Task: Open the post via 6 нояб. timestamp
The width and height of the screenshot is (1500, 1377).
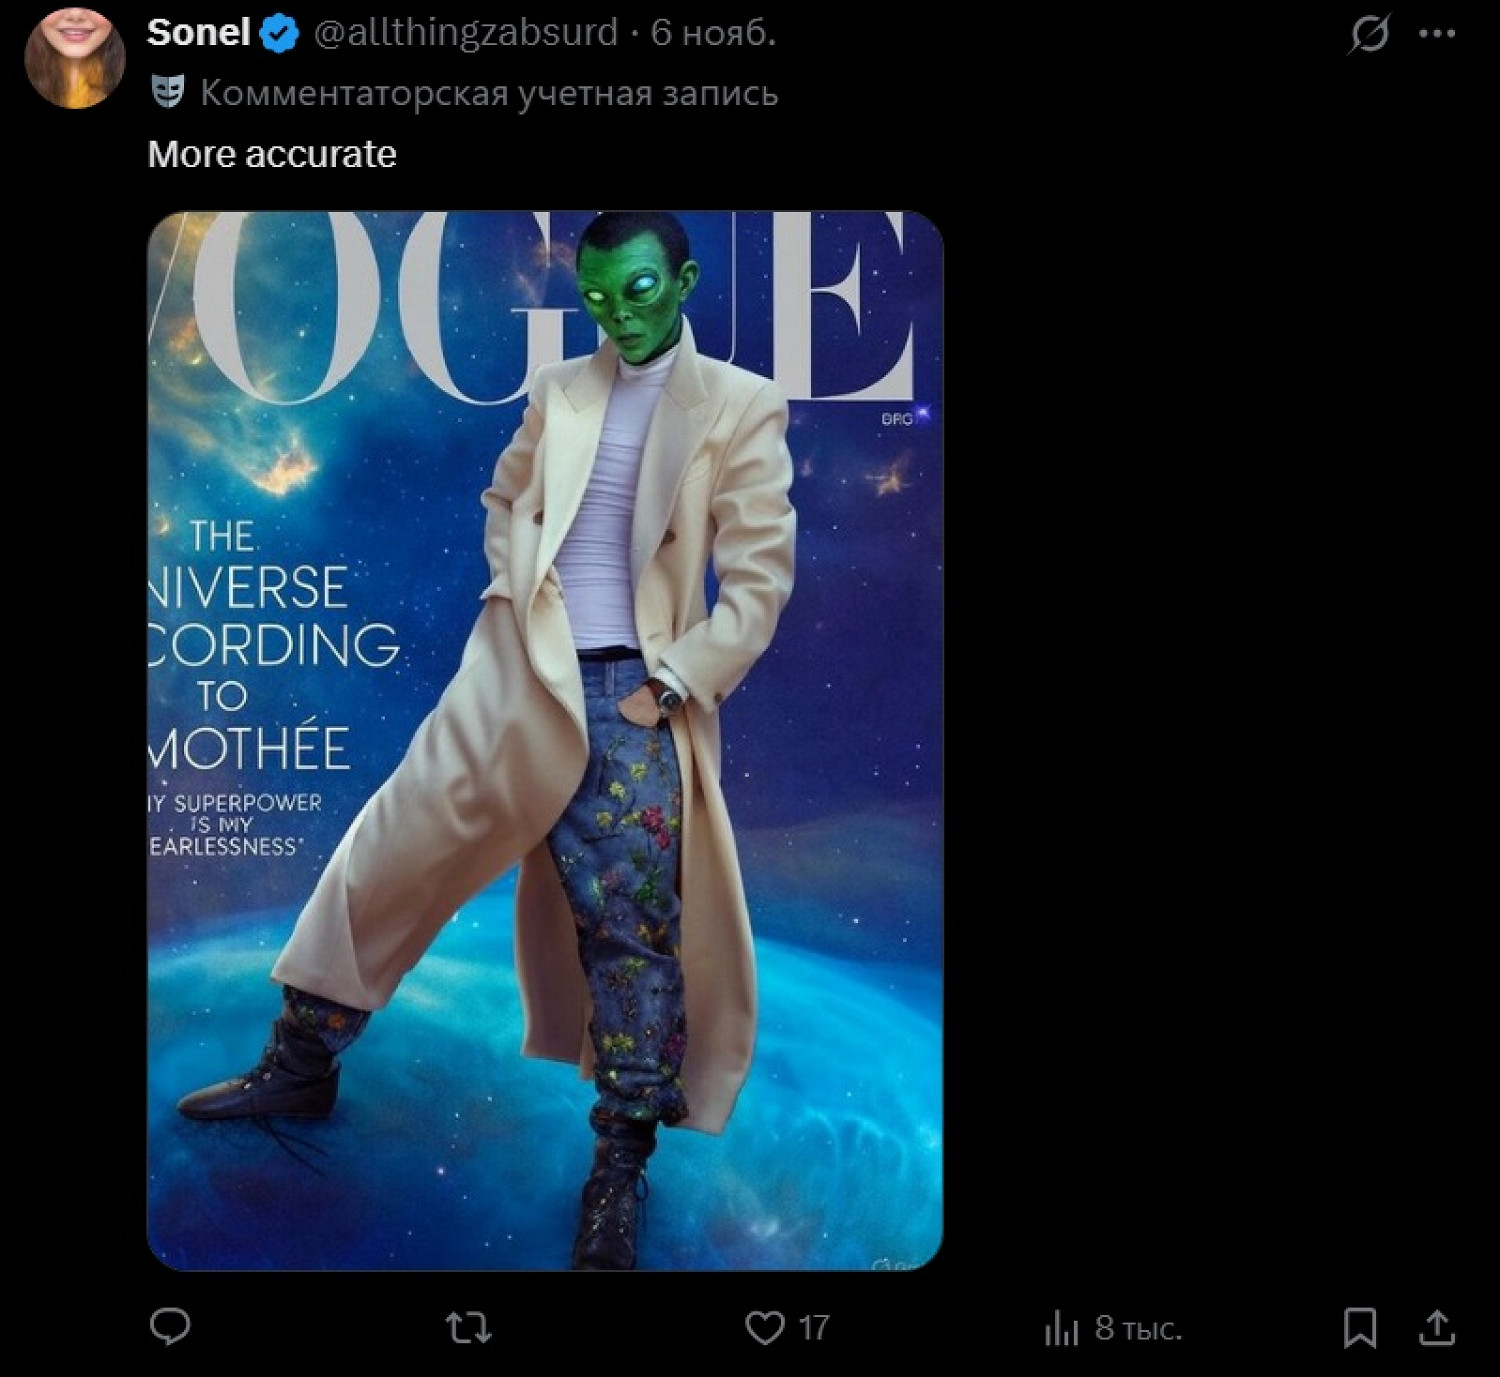Action: [x=713, y=34]
